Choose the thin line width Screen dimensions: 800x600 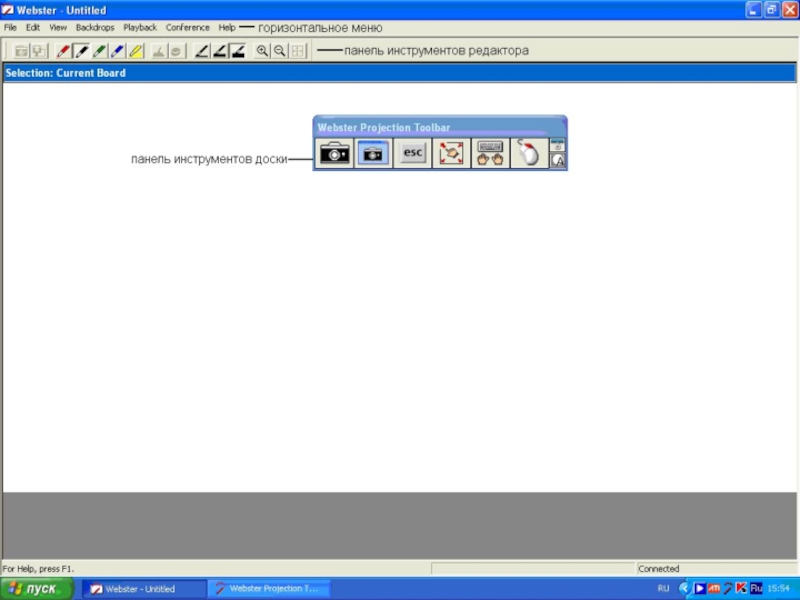tap(202, 51)
